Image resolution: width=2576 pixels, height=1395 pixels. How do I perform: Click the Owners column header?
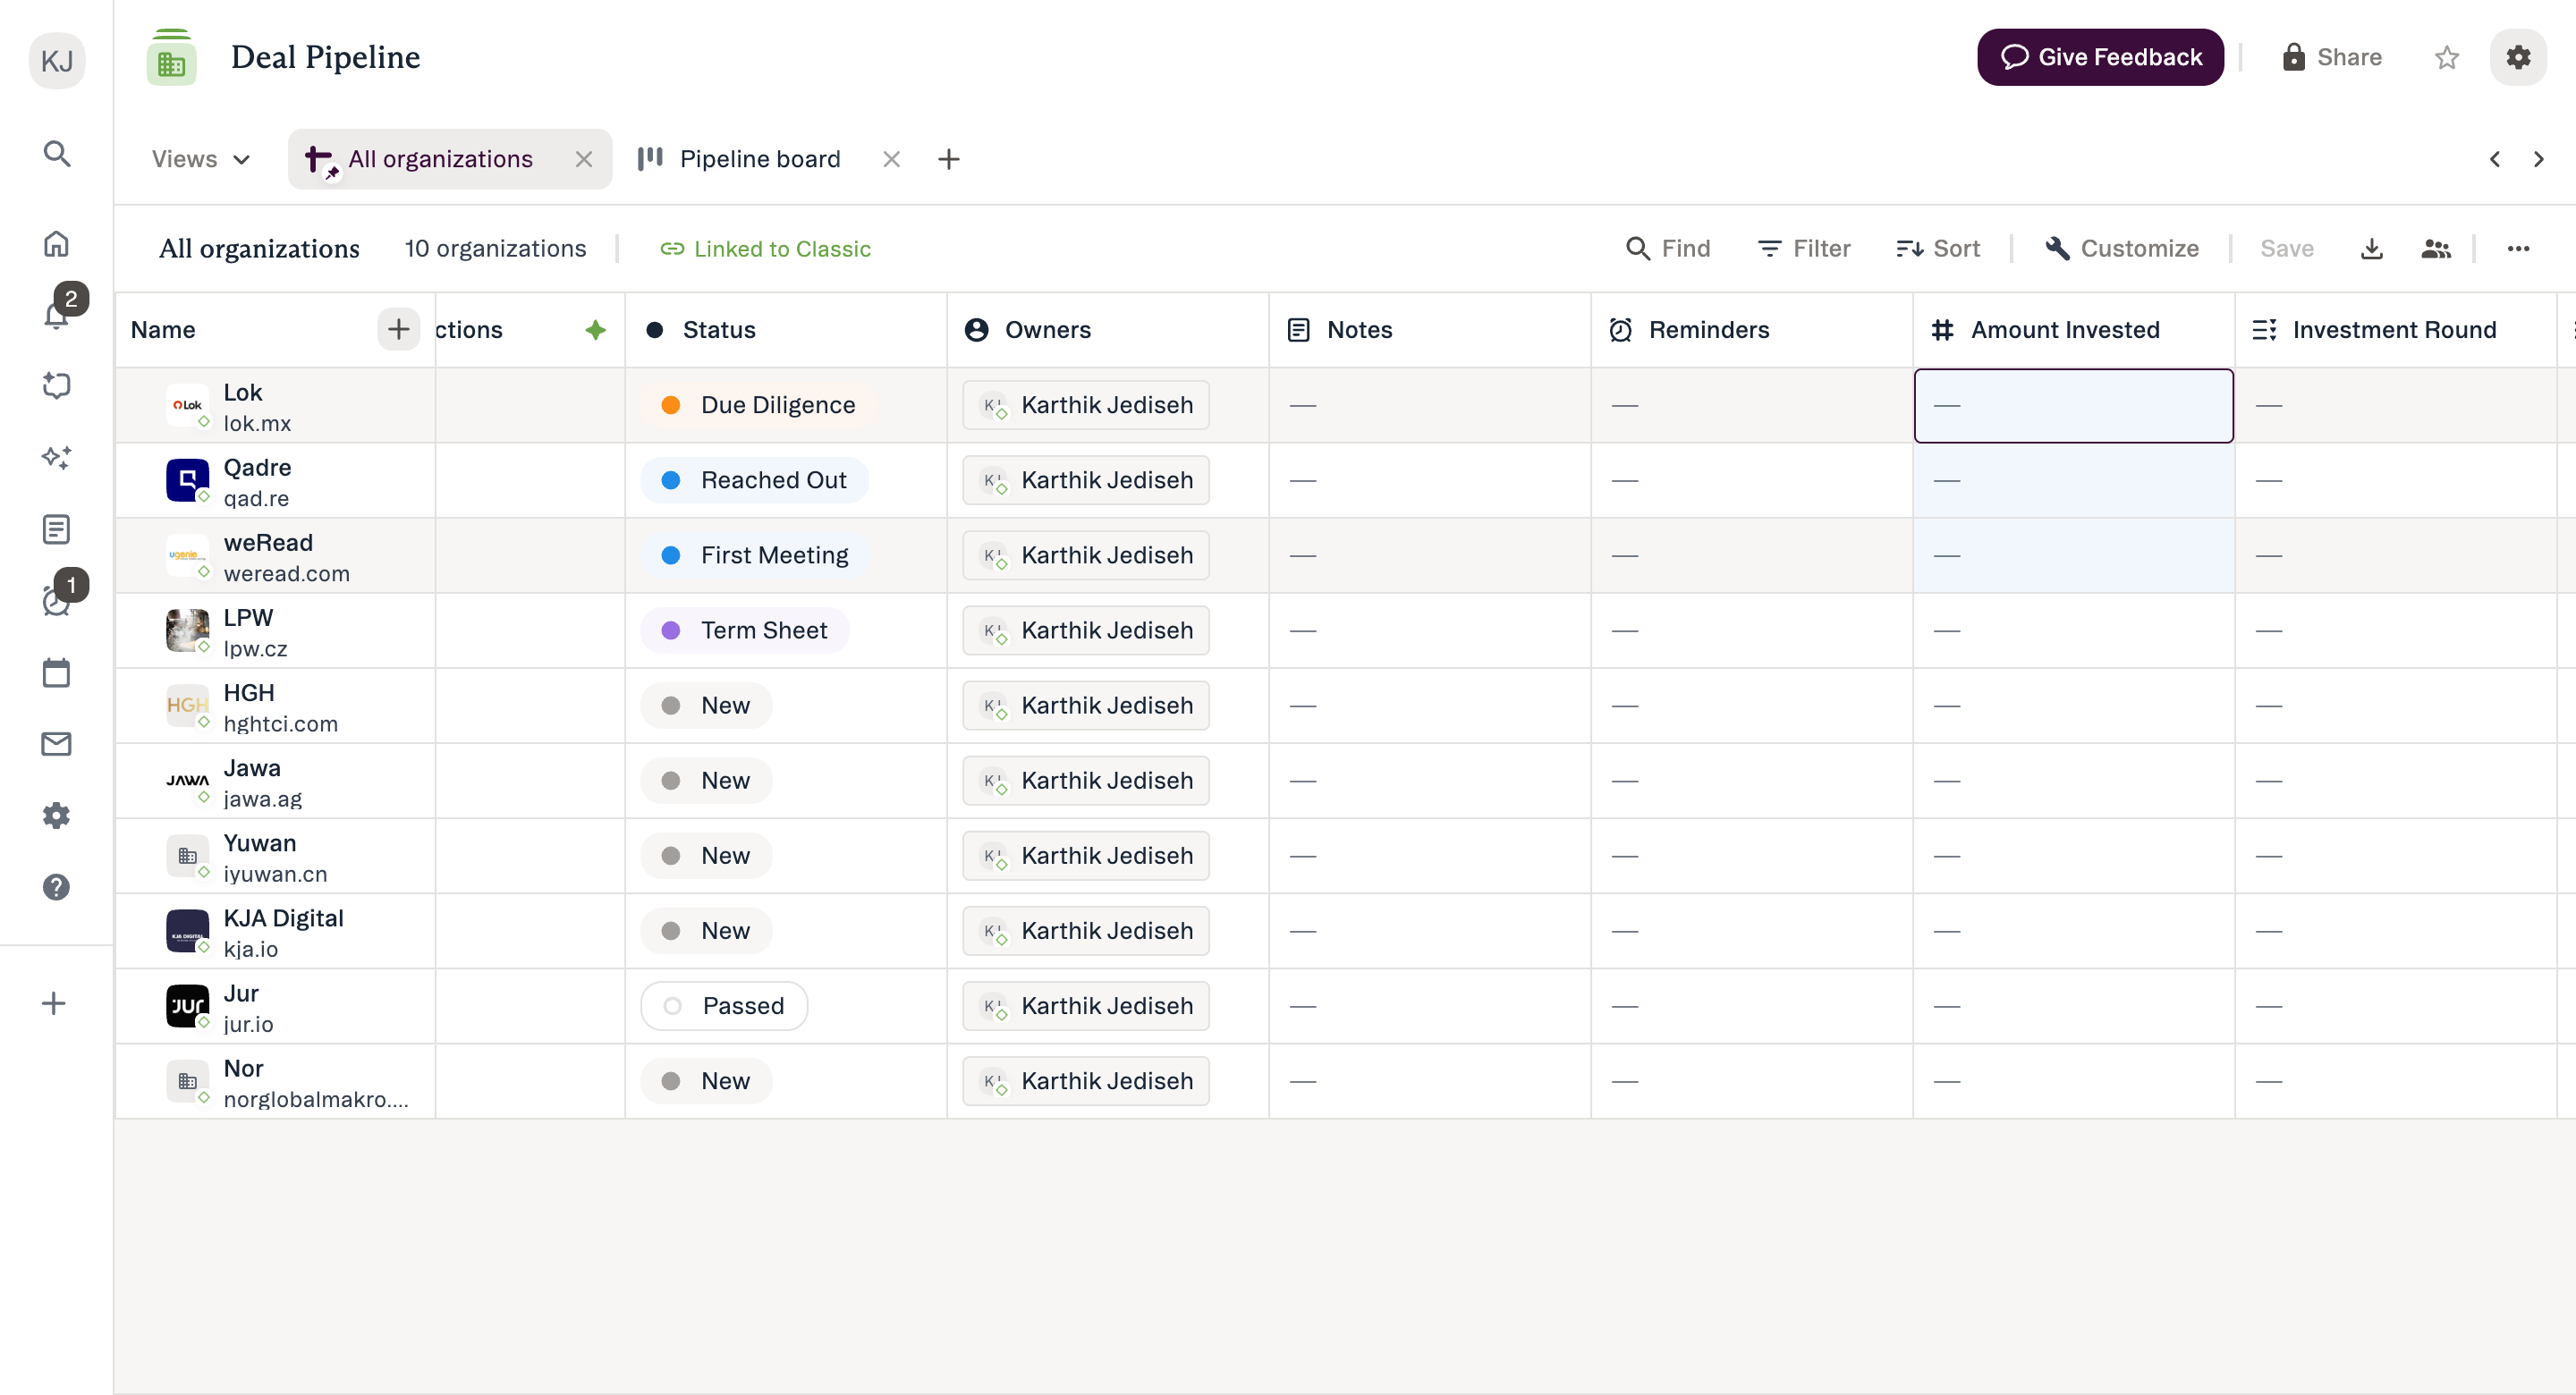(1108, 330)
